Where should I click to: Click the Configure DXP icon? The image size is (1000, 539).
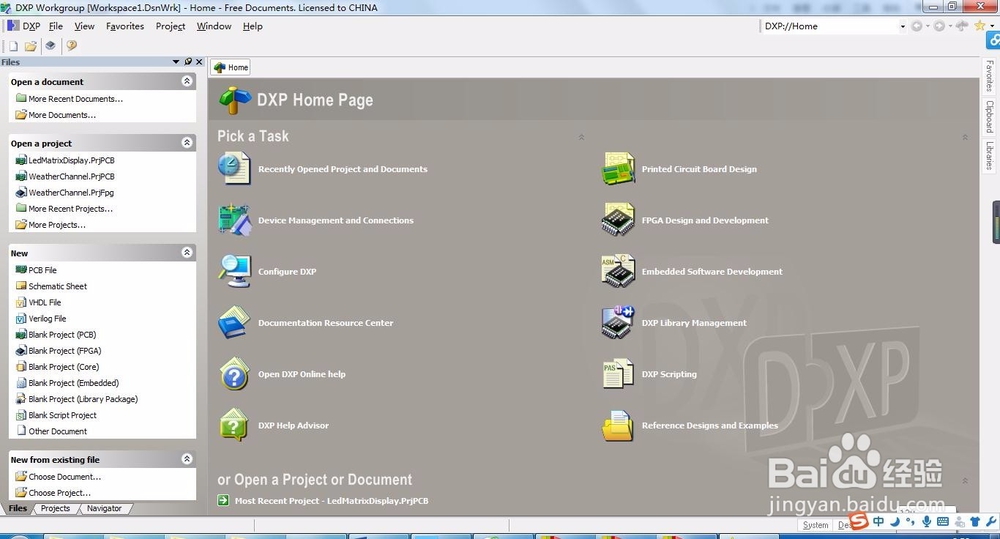(x=234, y=271)
